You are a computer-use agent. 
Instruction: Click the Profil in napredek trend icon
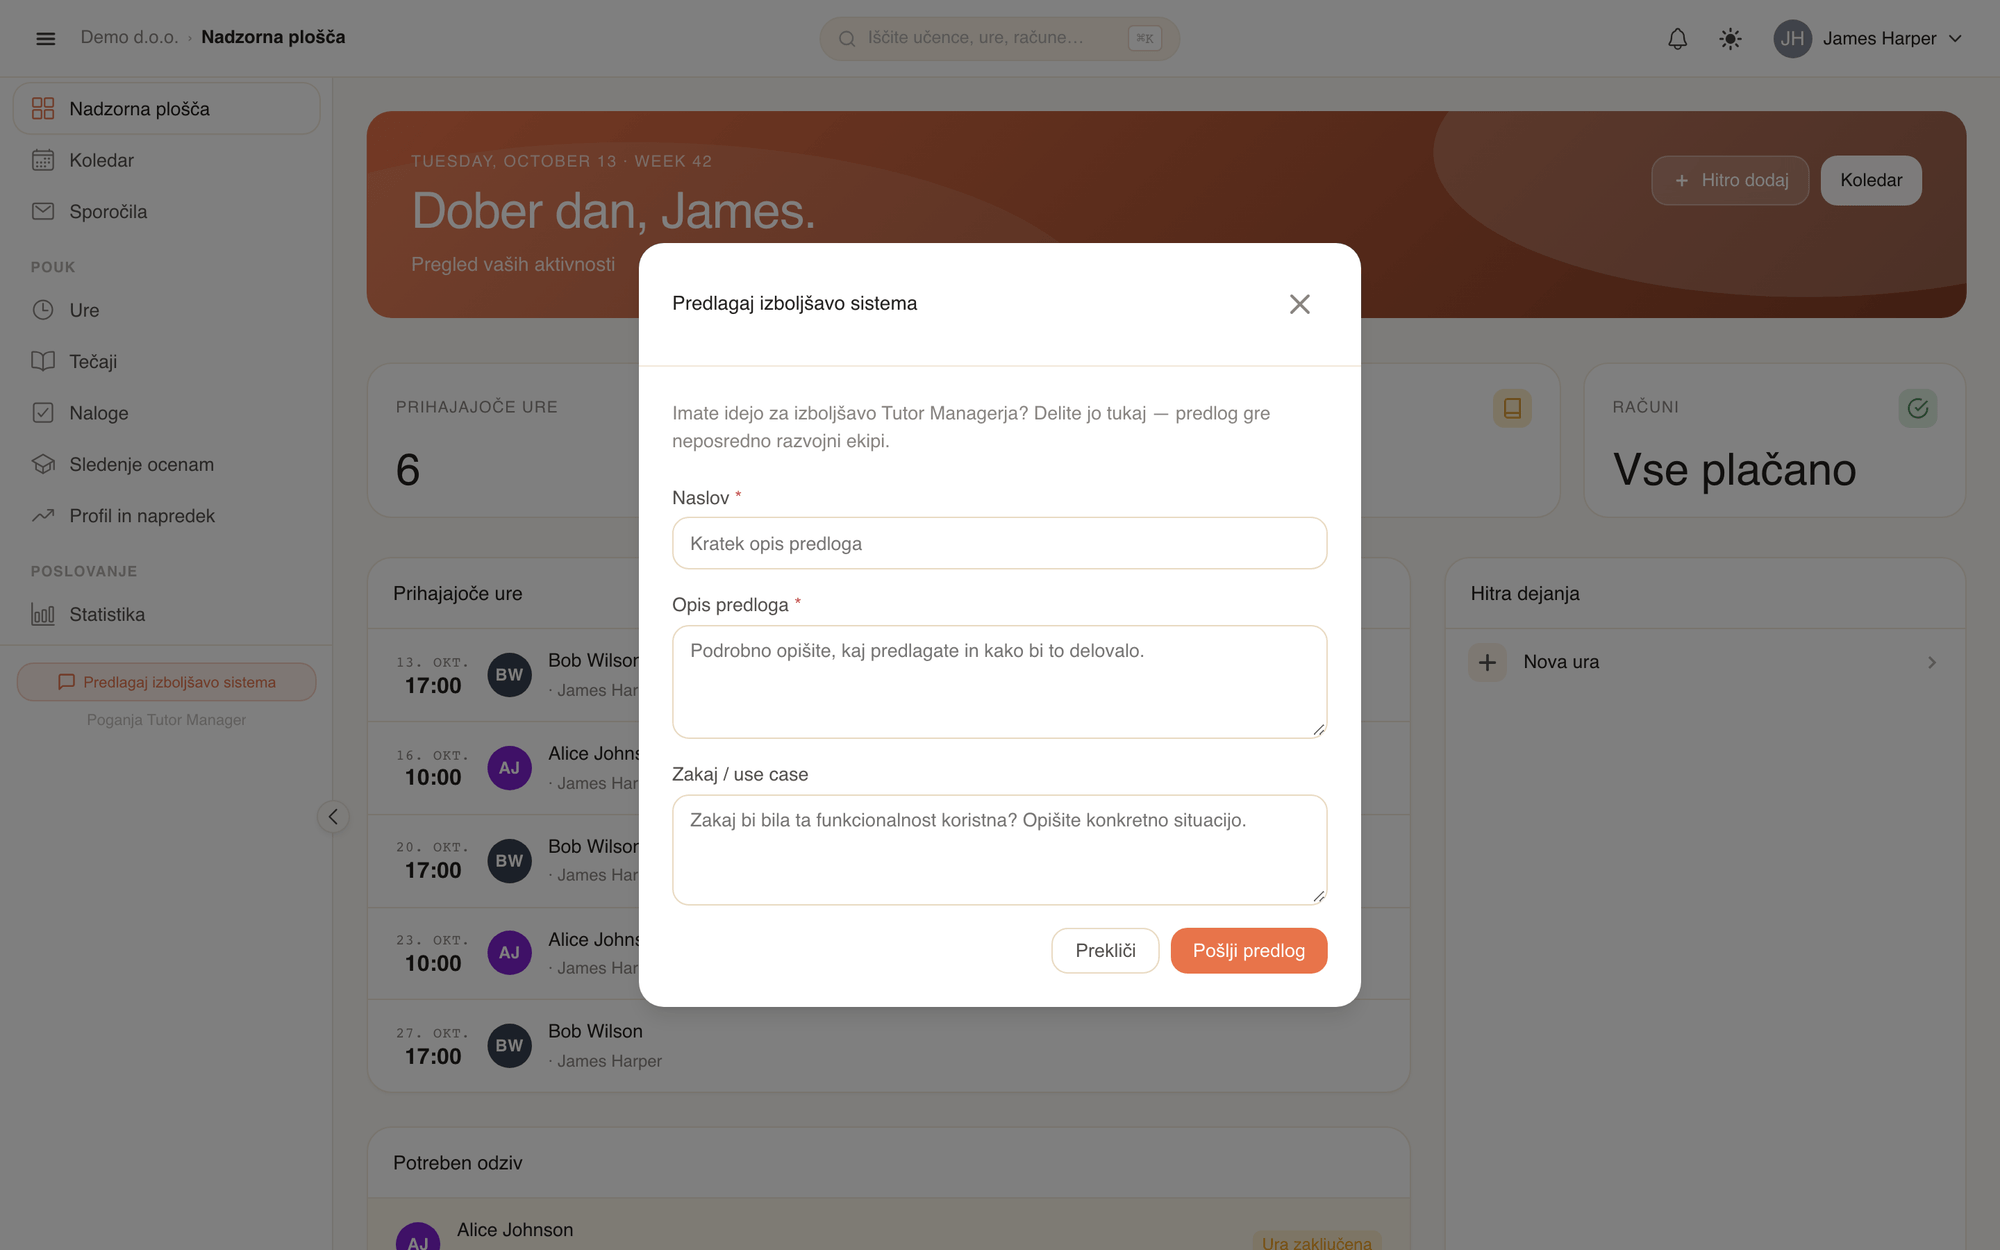(x=43, y=515)
